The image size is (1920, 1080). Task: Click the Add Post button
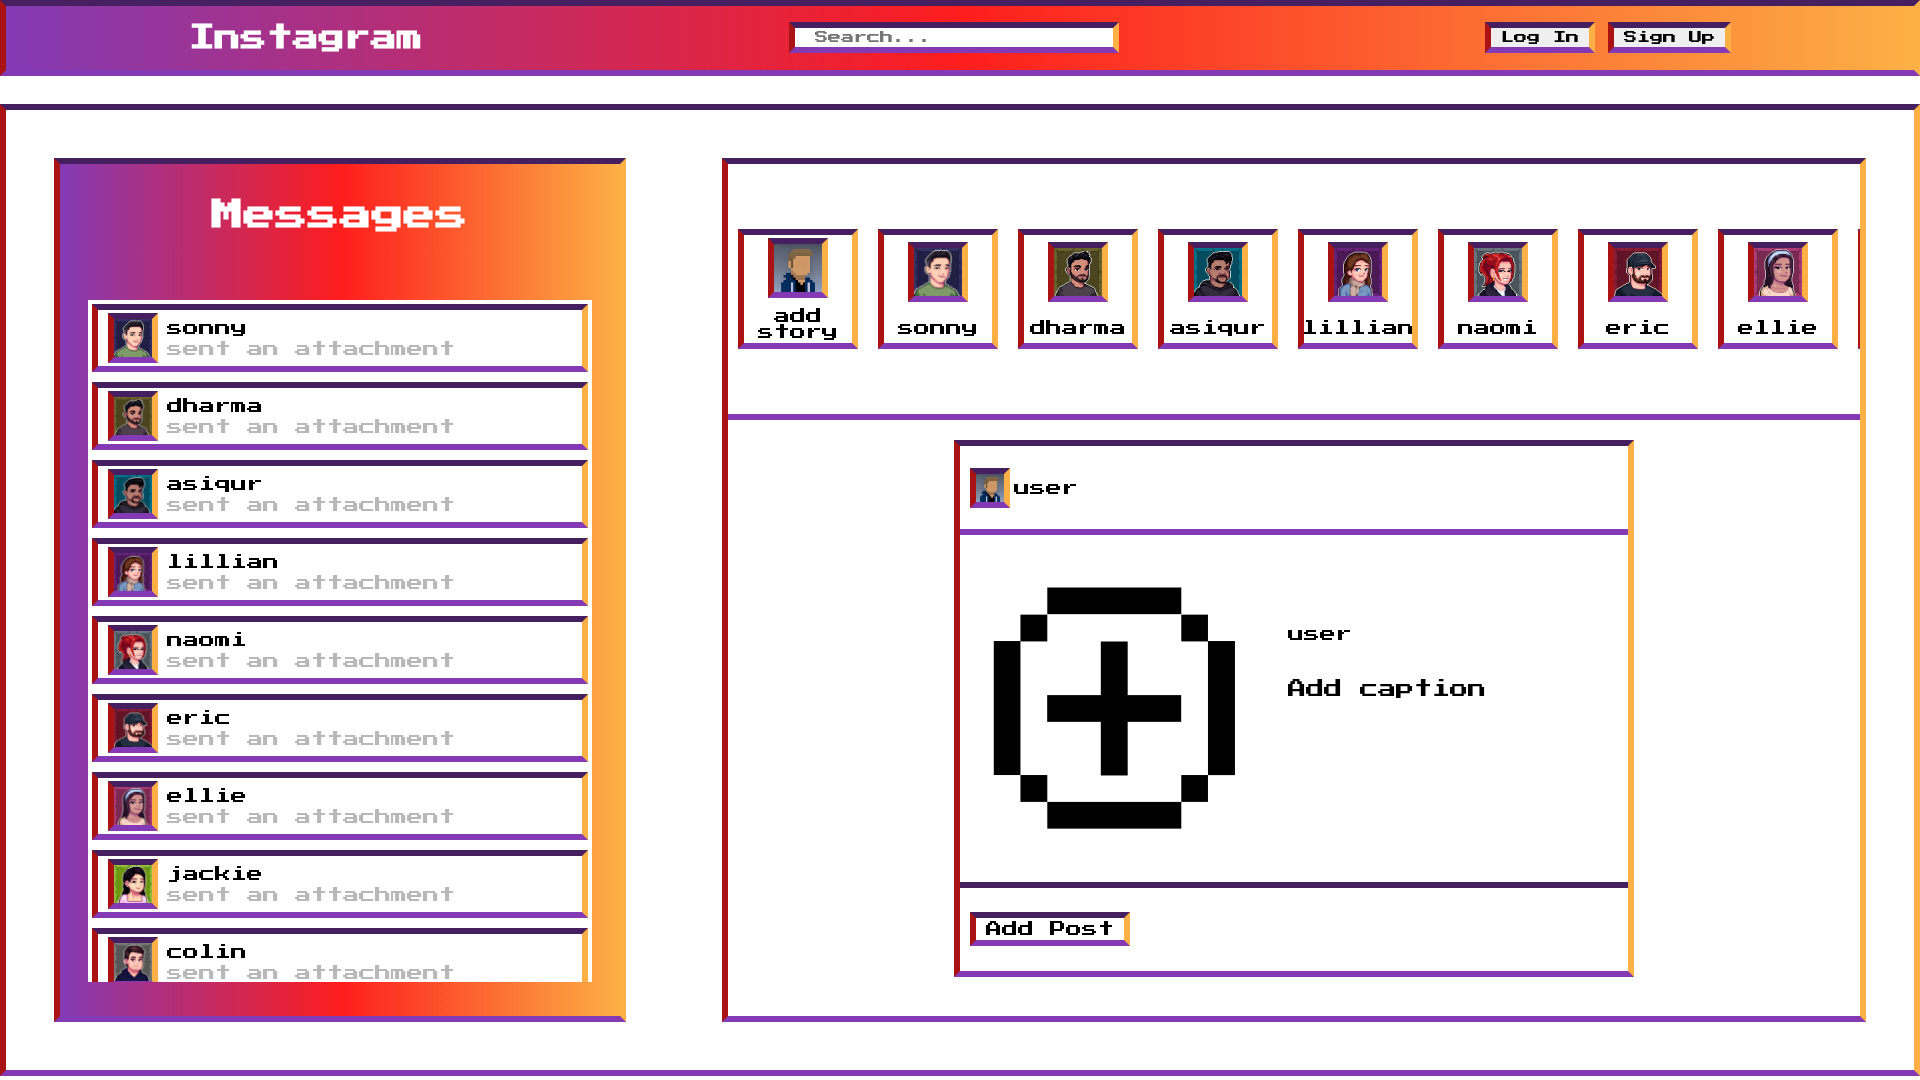click(x=1049, y=929)
